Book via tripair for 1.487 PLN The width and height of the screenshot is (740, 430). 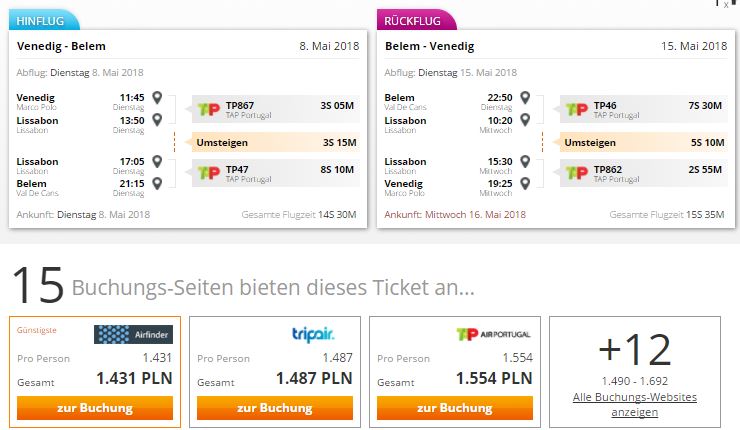click(x=275, y=408)
